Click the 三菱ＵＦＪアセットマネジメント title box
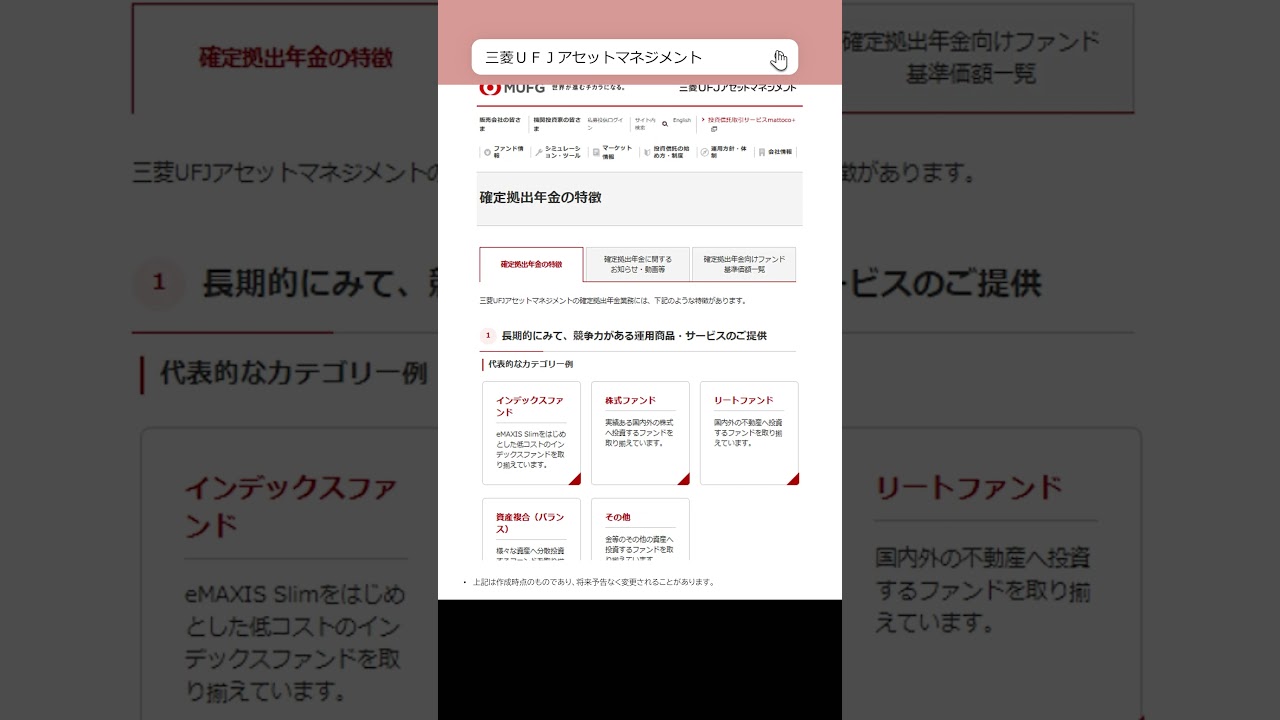The width and height of the screenshot is (1280, 720). [634, 57]
